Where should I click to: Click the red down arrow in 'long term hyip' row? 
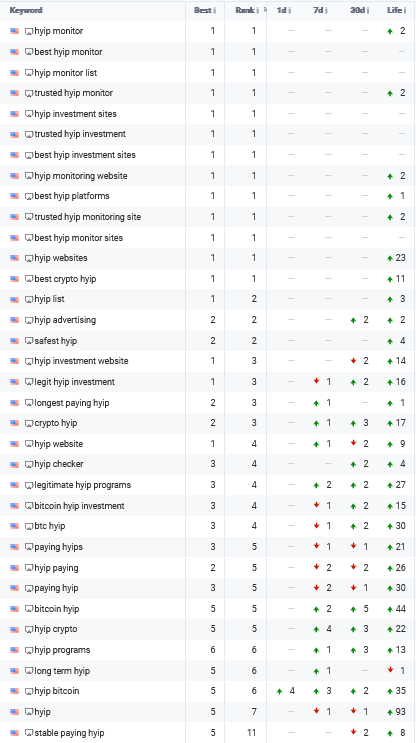tap(391, 670)
